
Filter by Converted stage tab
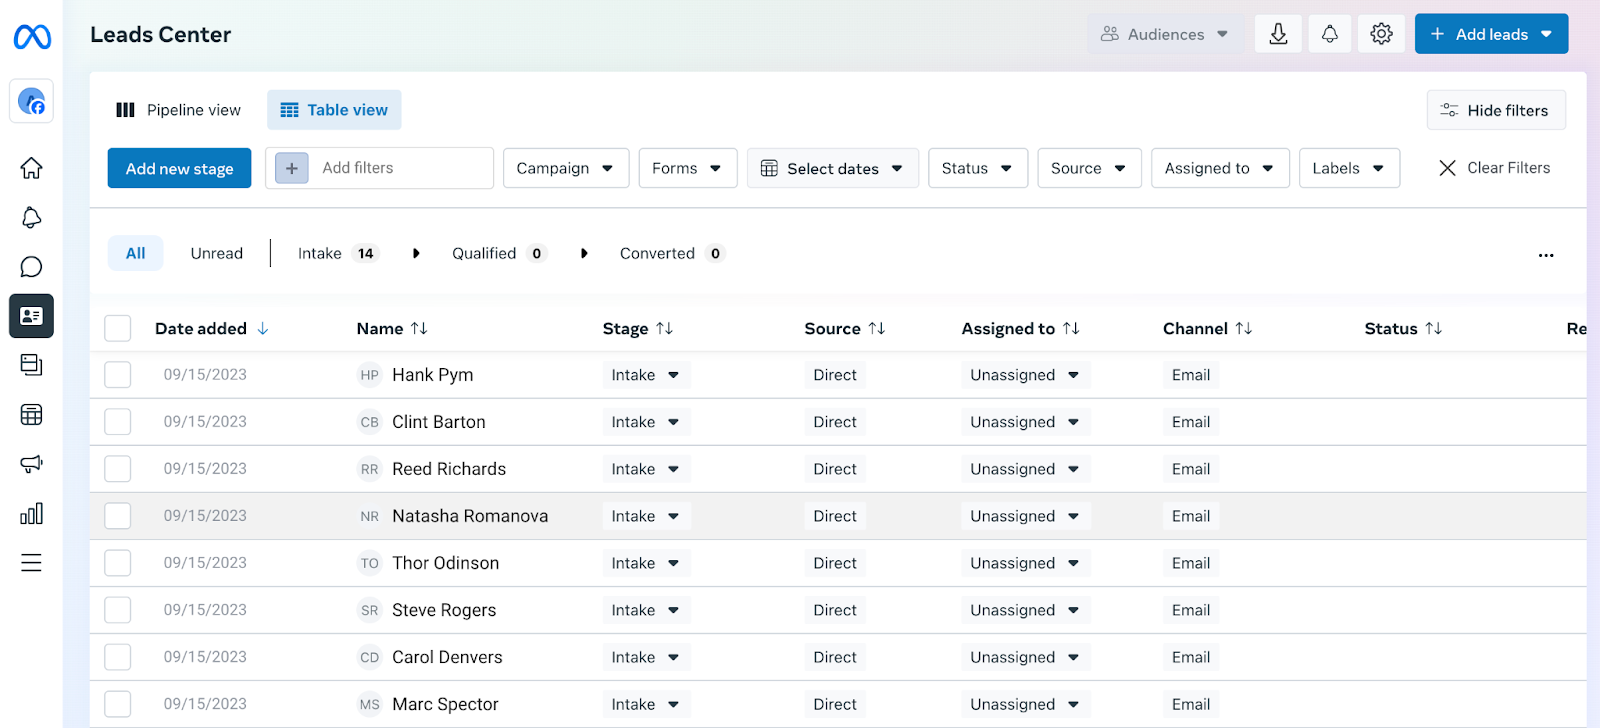click(x=672, y=253)
